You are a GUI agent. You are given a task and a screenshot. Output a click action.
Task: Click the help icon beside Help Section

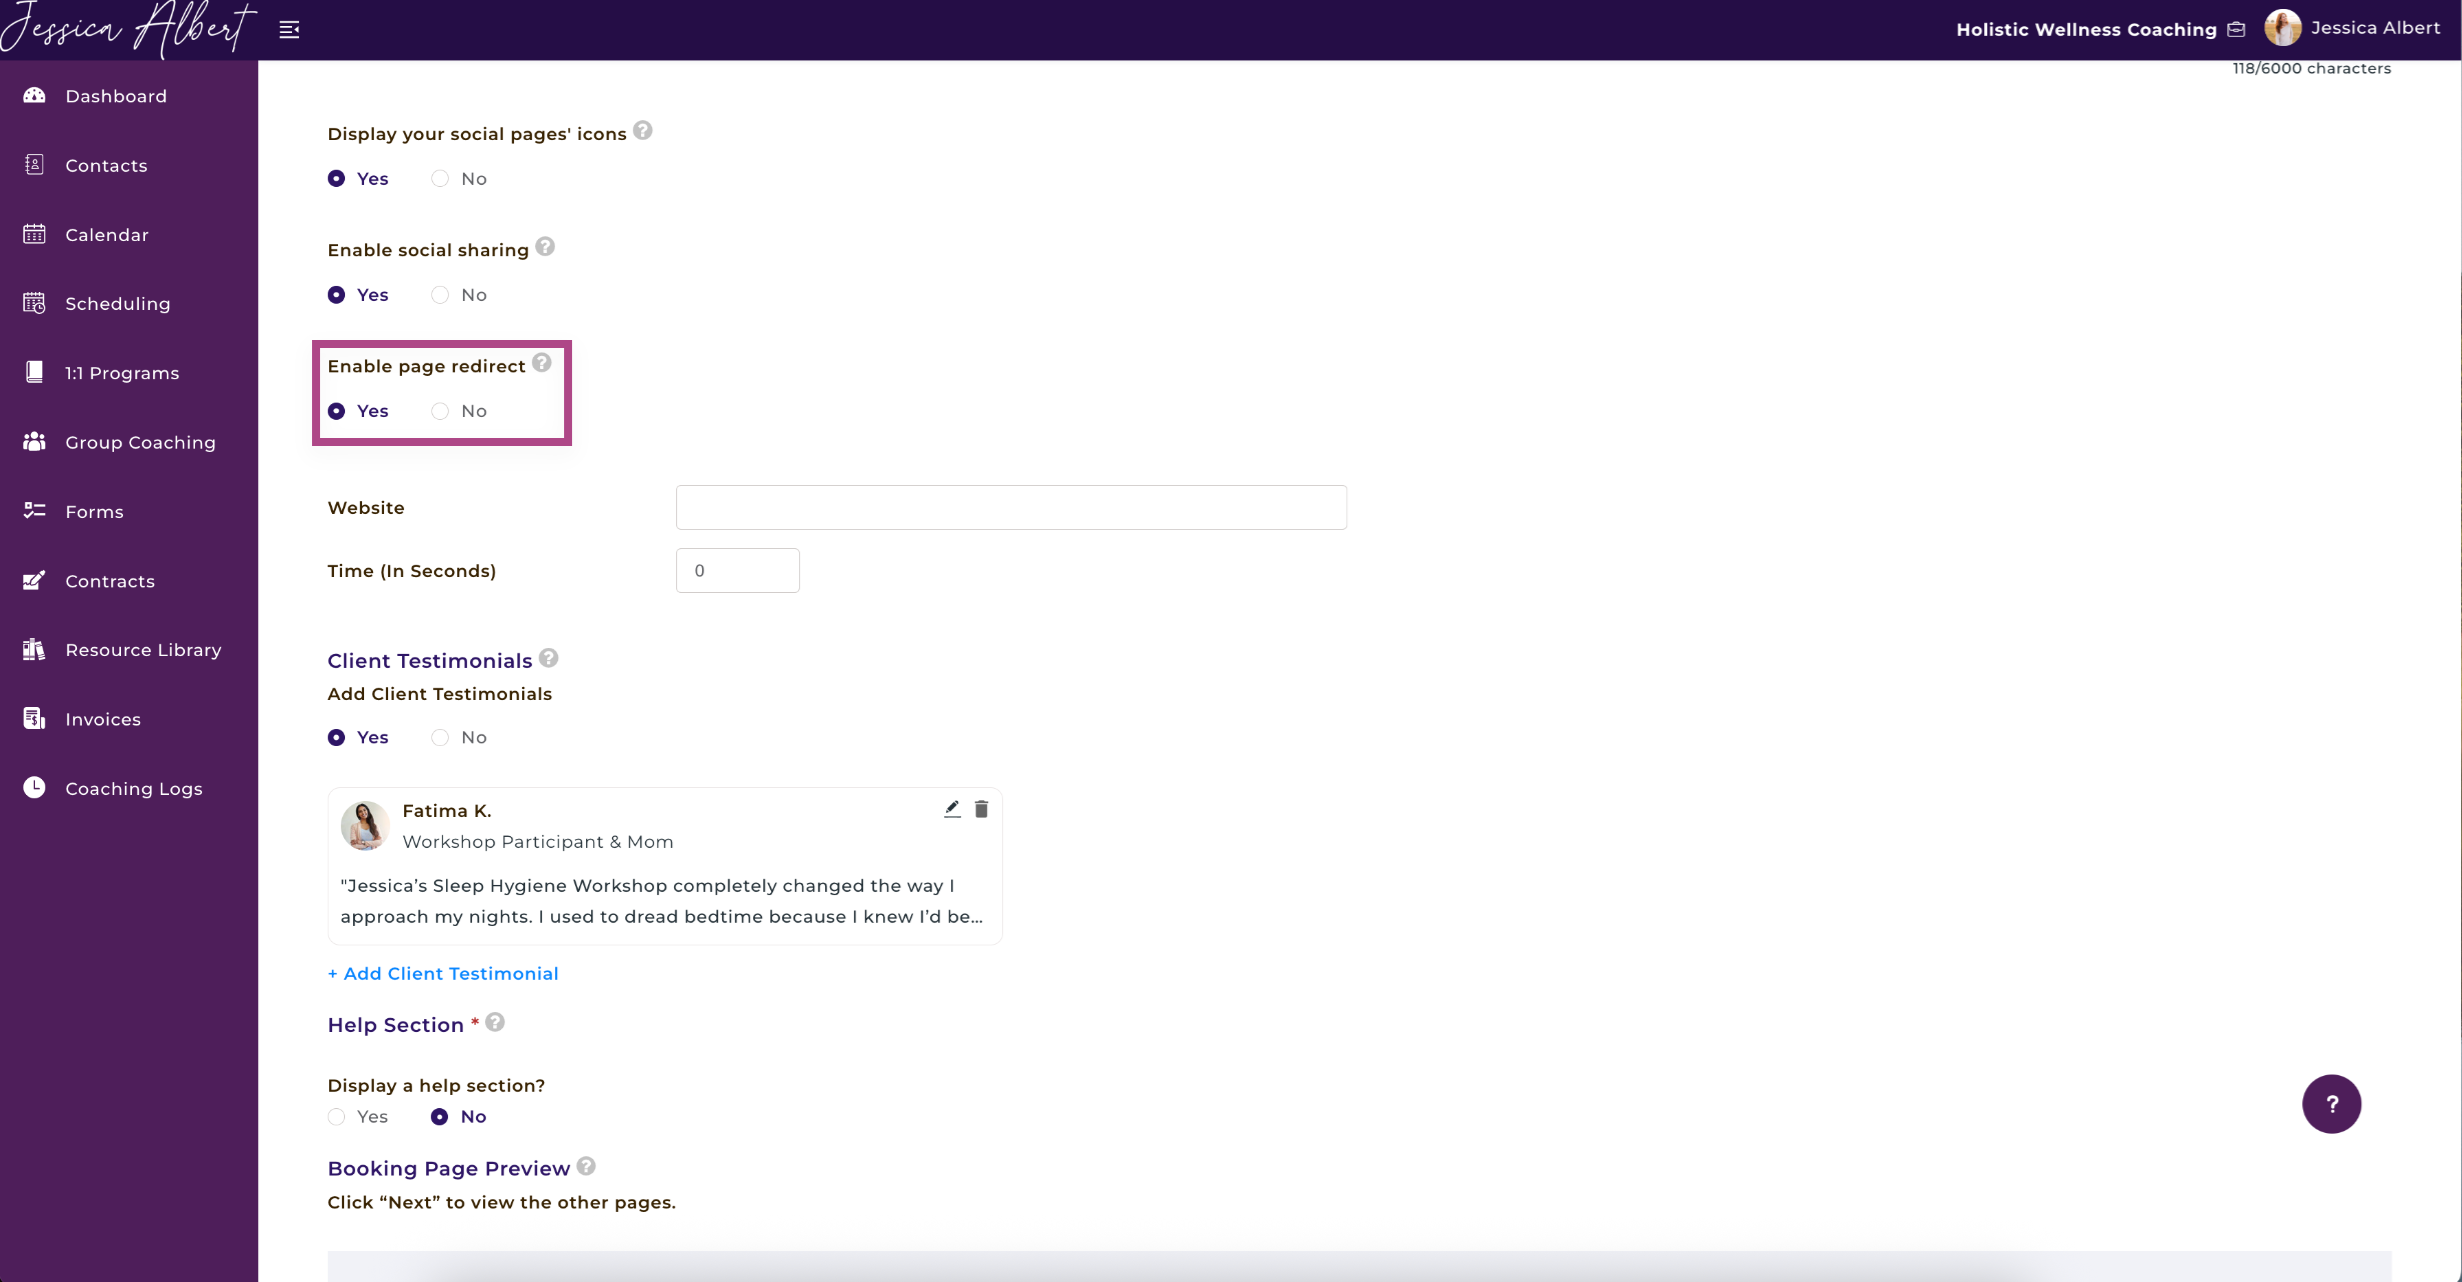point(495,1022)
